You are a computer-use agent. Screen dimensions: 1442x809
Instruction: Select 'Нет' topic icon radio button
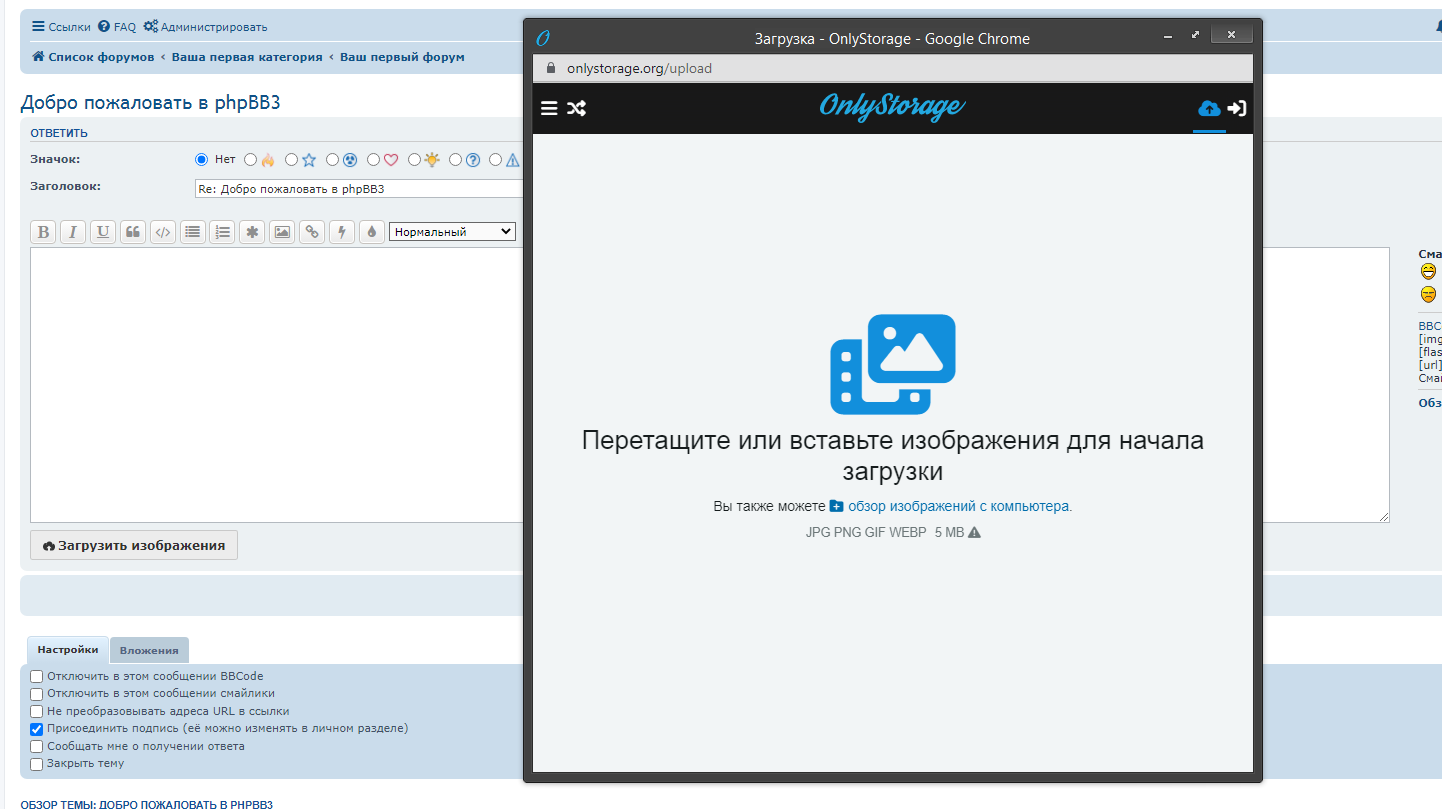coord(201,159)
